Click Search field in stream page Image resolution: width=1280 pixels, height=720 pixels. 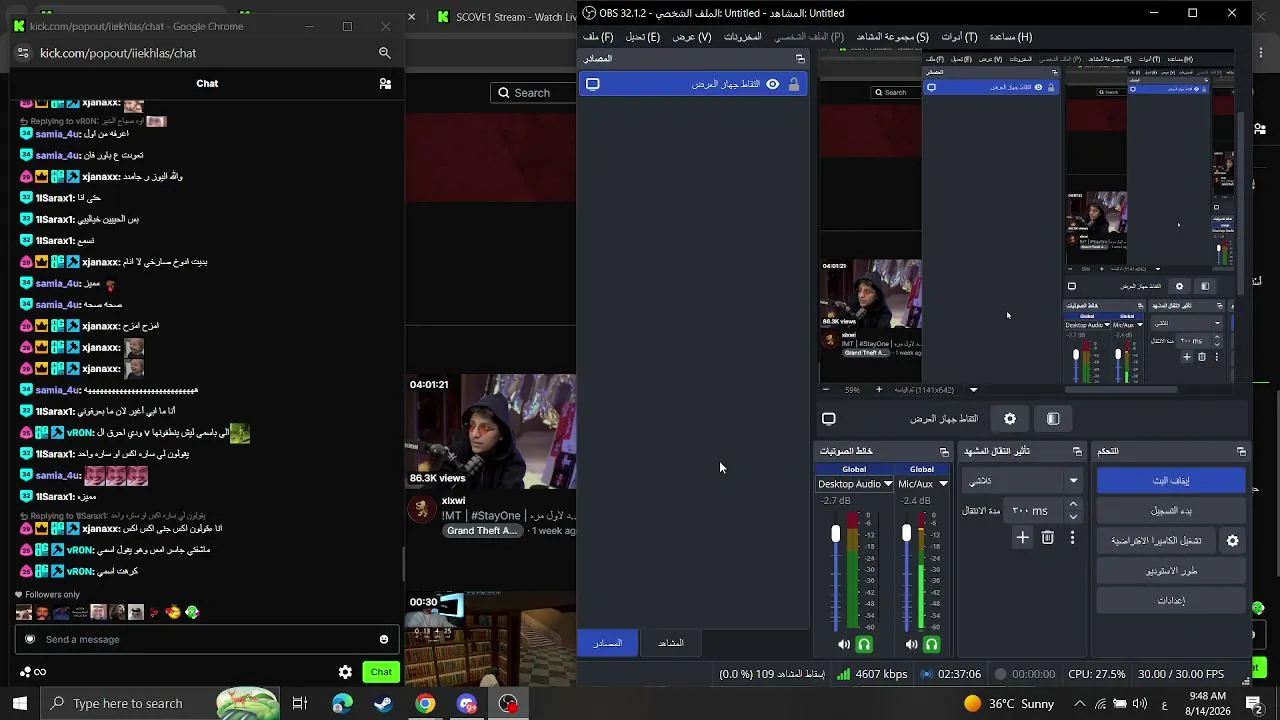coord(533,93)
